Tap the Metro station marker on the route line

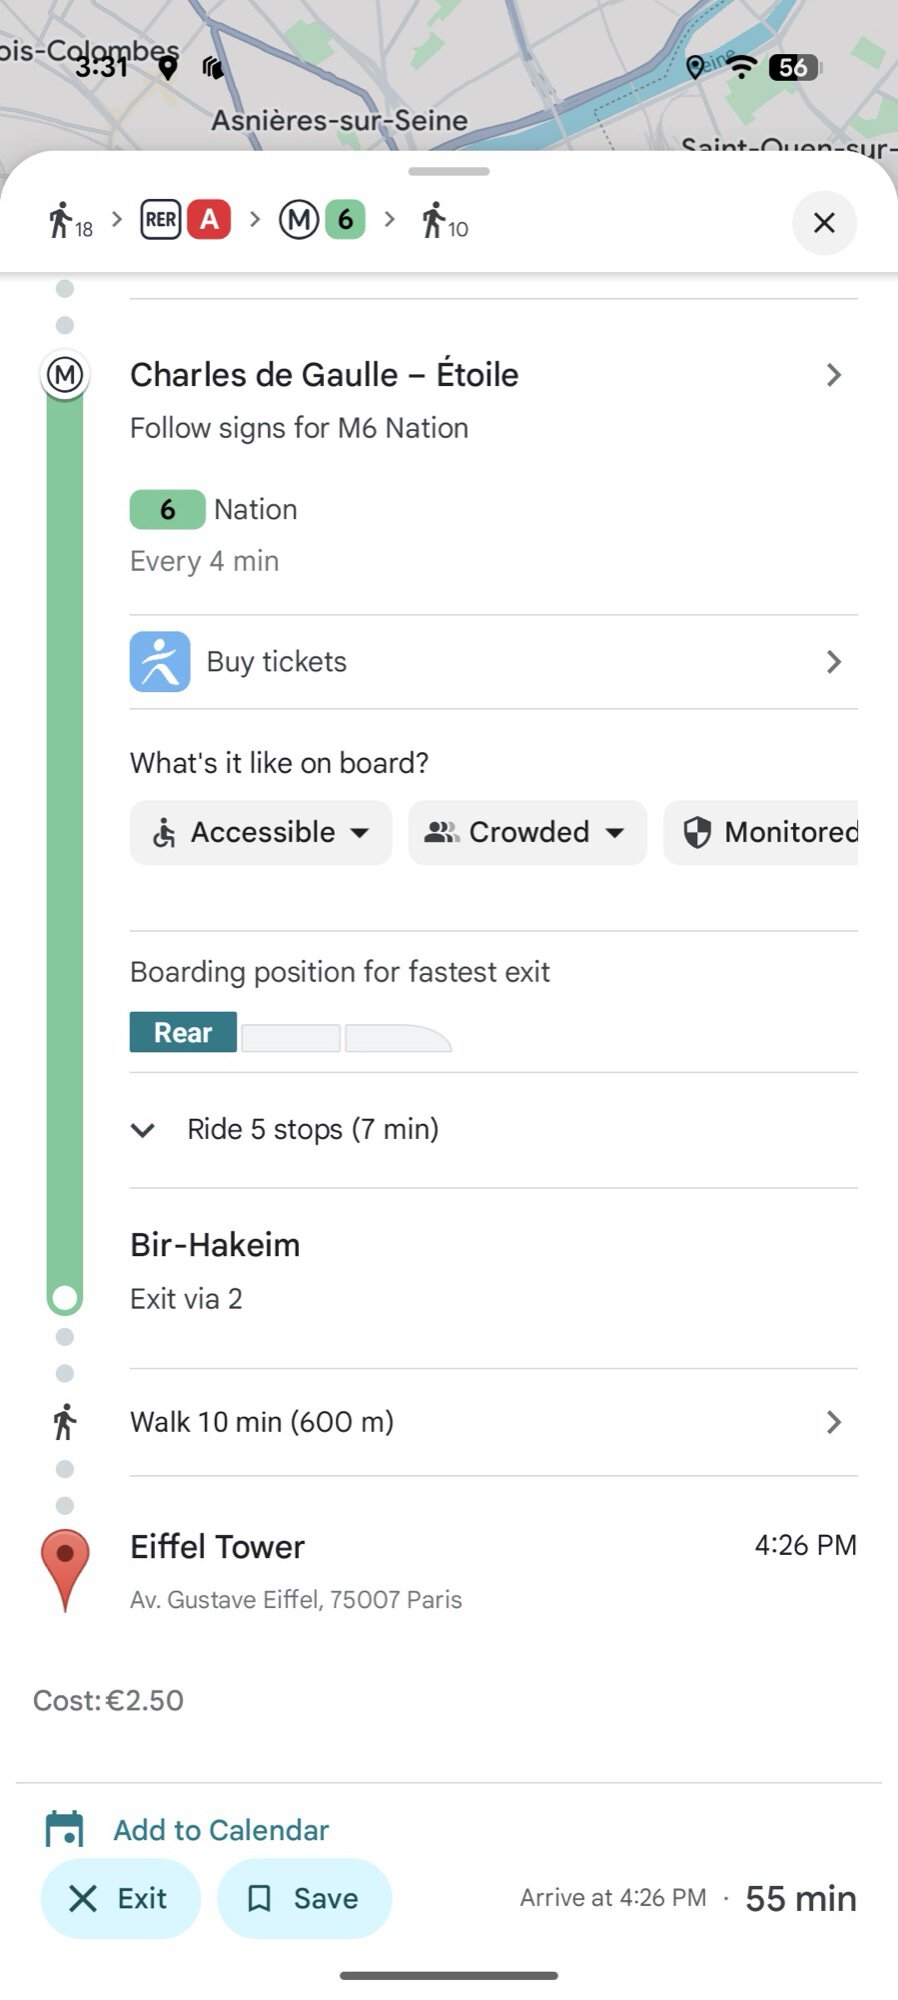pyautogui.click(x=65, y=376)
